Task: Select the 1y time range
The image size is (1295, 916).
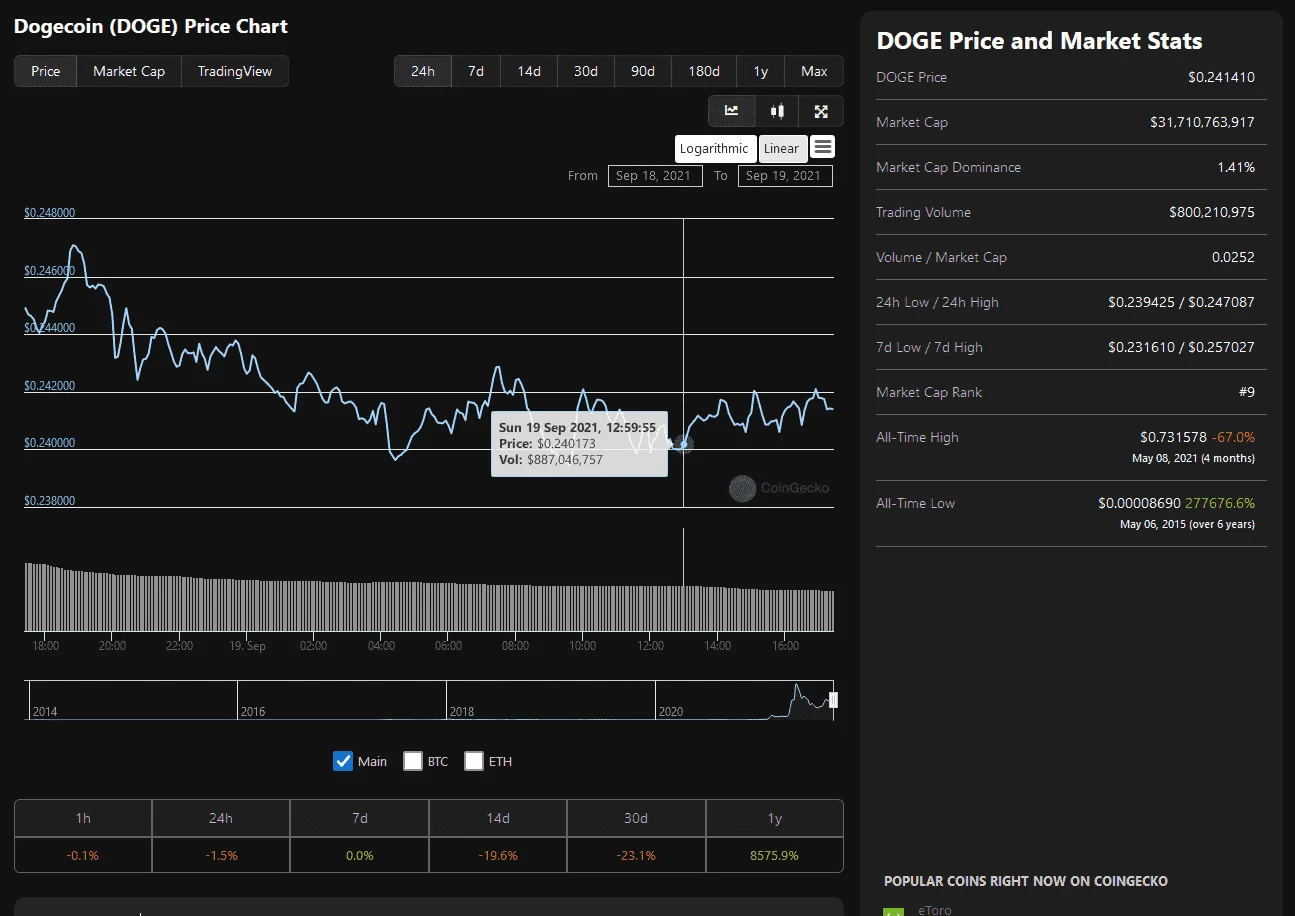Action: click(761, 71)
